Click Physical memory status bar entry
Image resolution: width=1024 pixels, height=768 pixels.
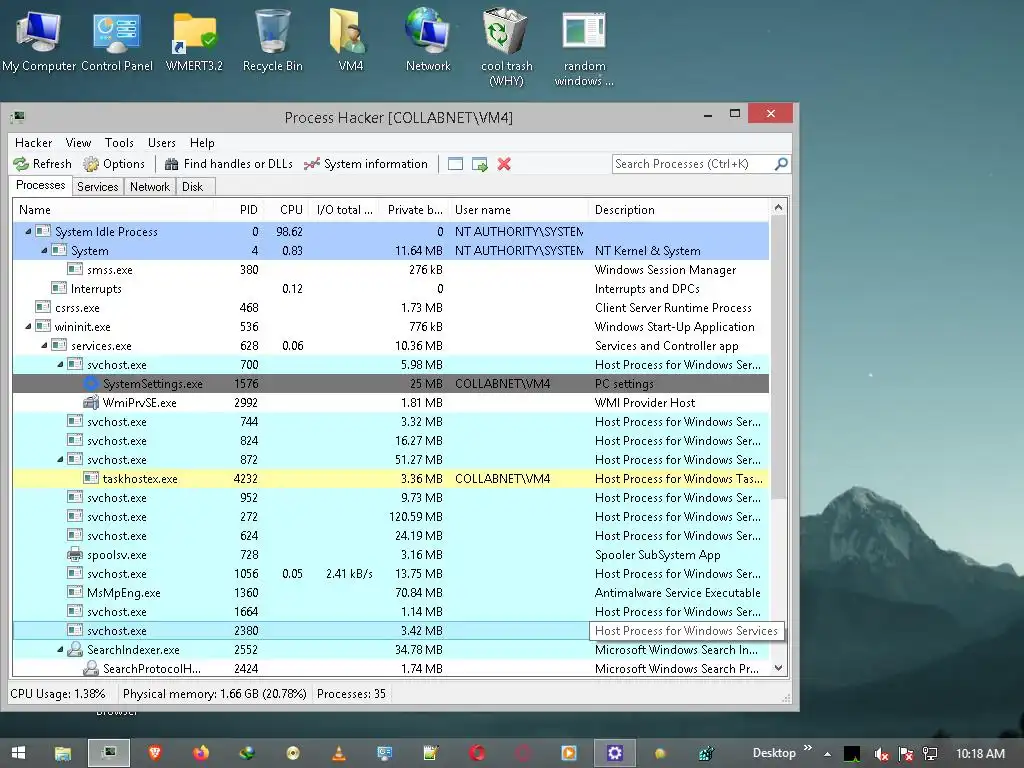[214, 694]
